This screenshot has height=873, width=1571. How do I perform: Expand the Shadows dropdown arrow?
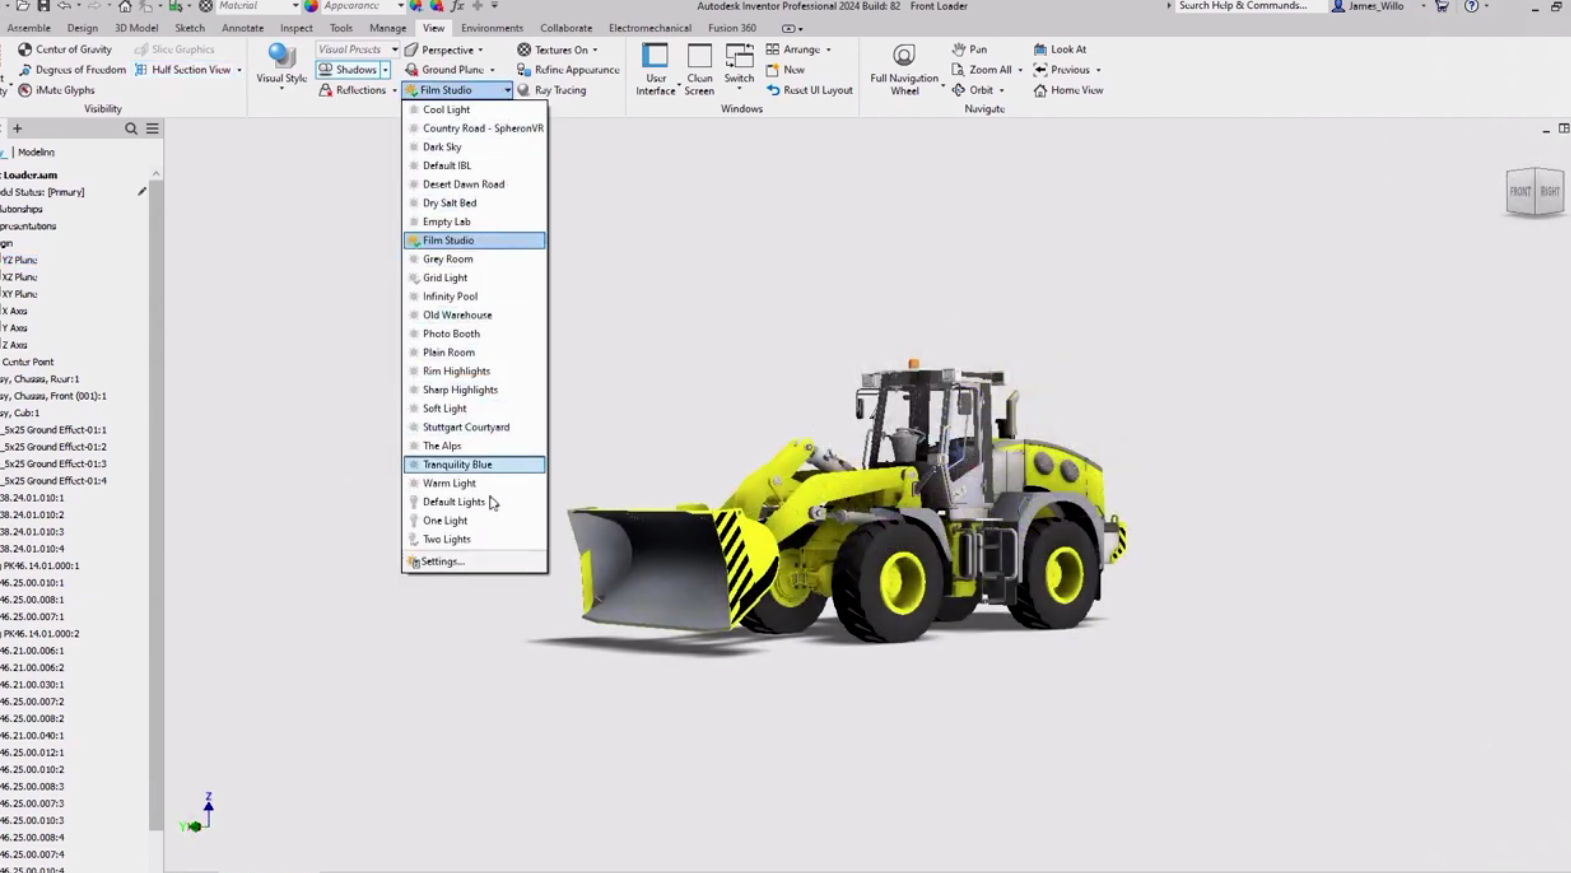[x=385, y=70]
